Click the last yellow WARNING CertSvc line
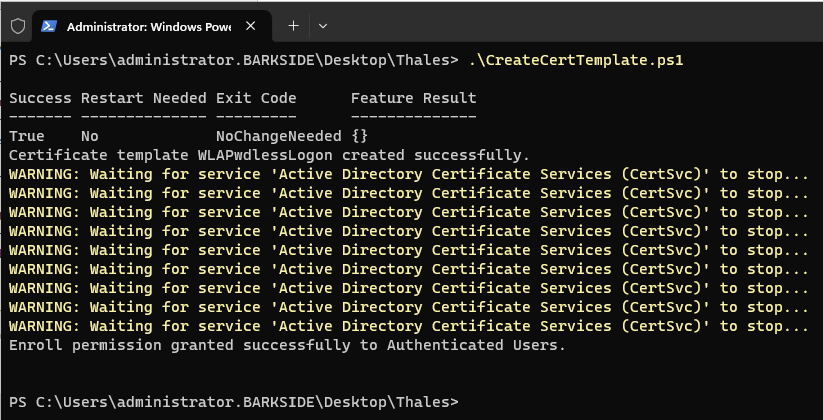The width and height of the screenshot is (823, 420). (408, 326)
